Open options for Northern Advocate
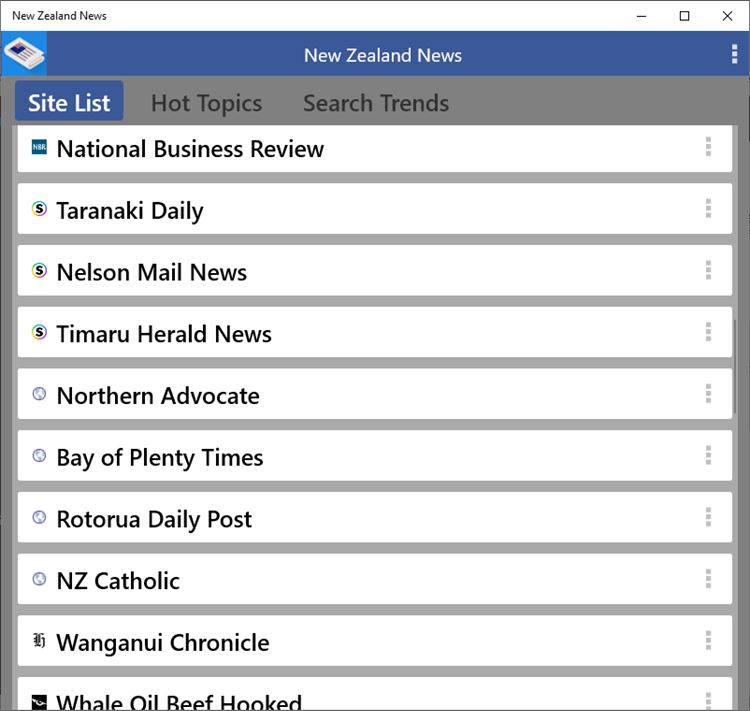This screenshot has height=711, width=750. [708, 394]
